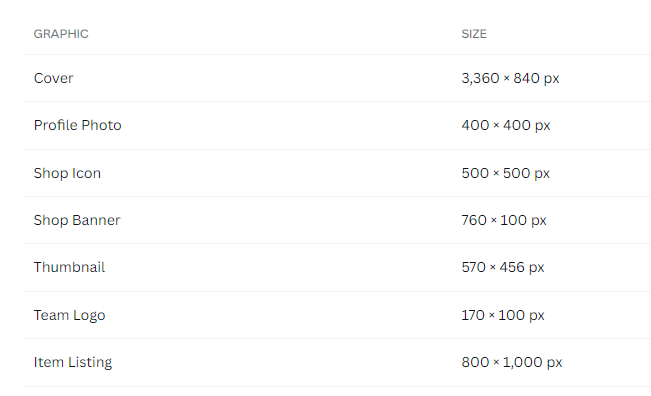
Task: Click the SIZE column header
Action: [x=474, y=34]
